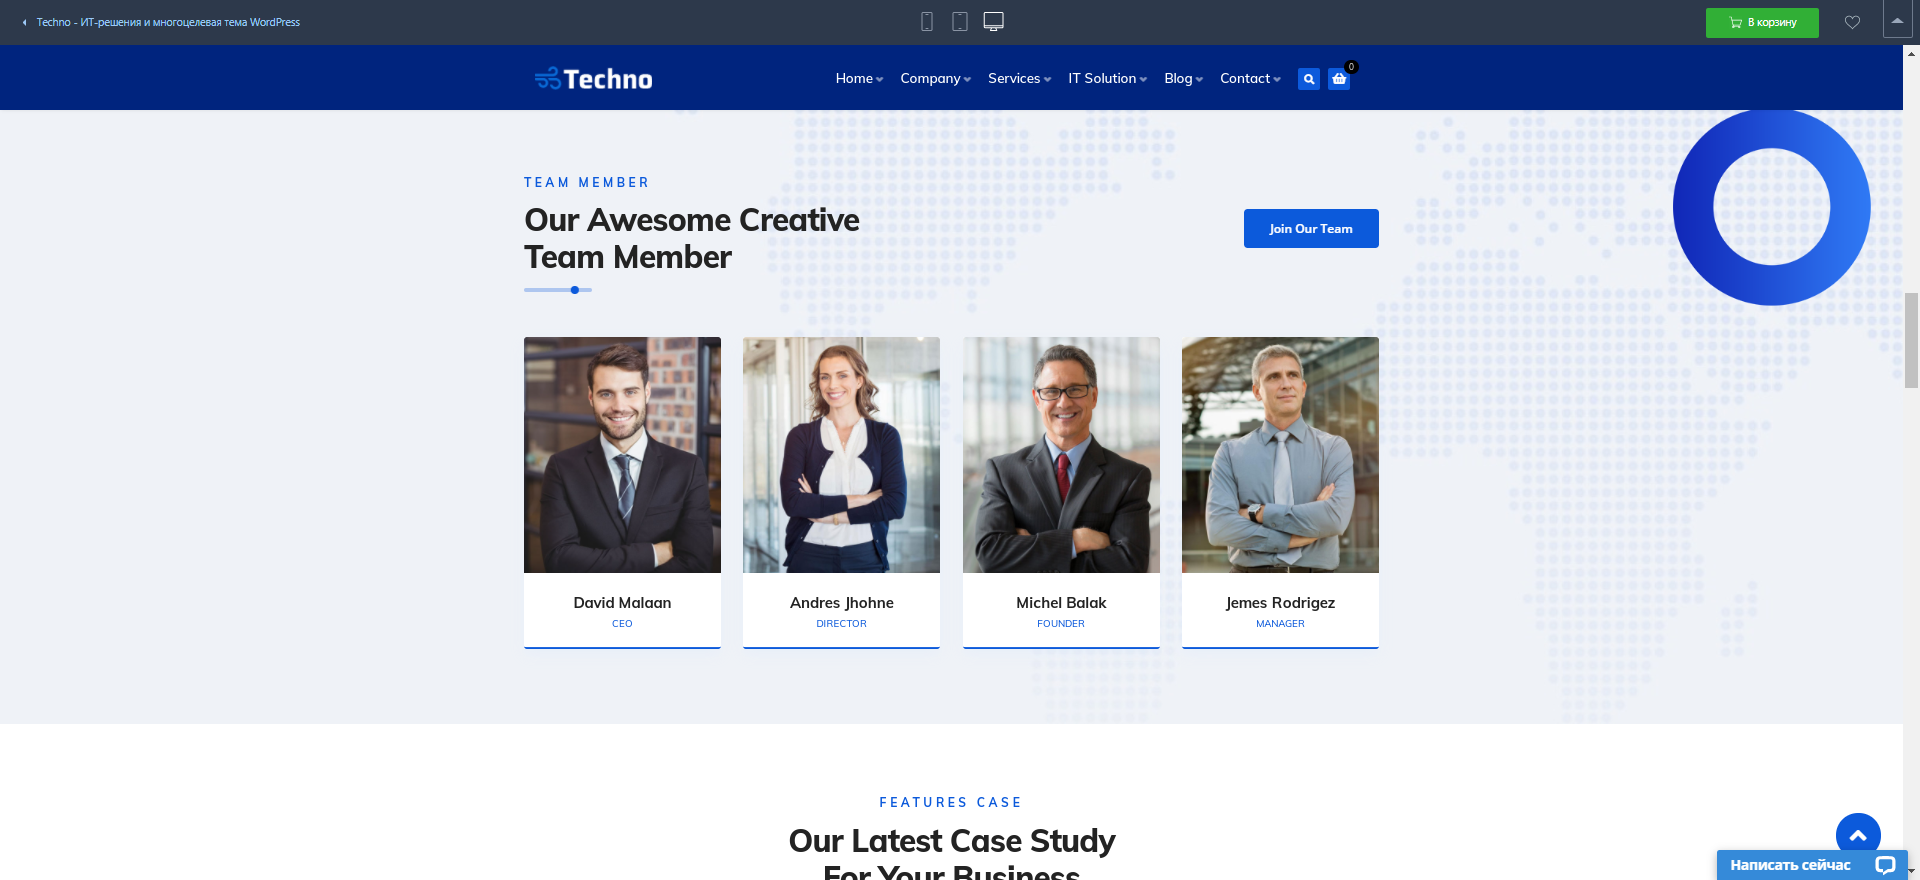Click the green В корзину button
This screenshot has width=1920, height=880.
pos(1762,22)
